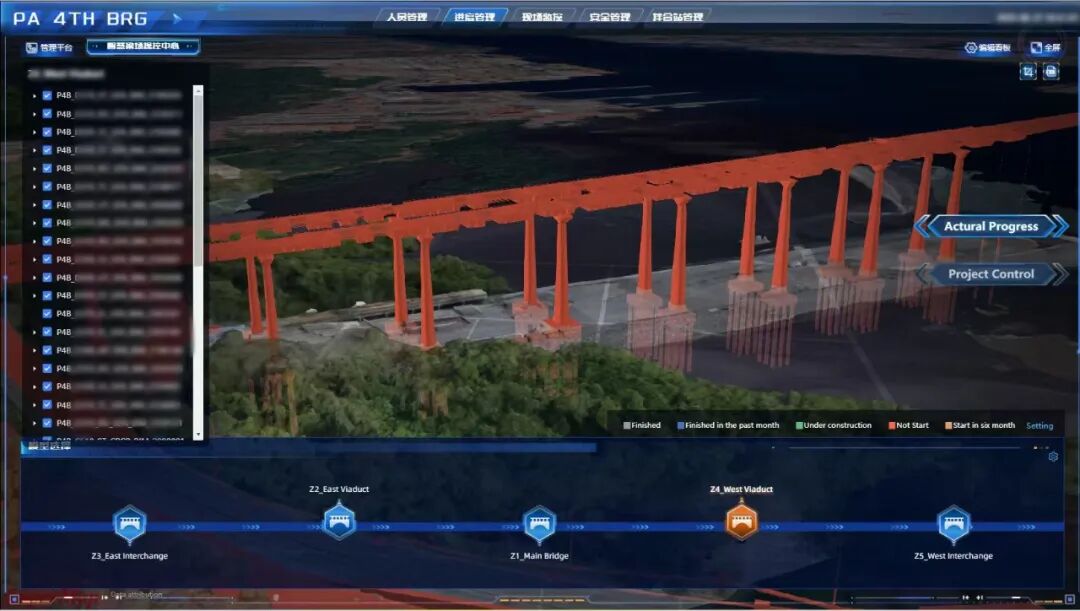
Task: Click the red Not Start legend swatch
Action: click(x=891, y=425)
